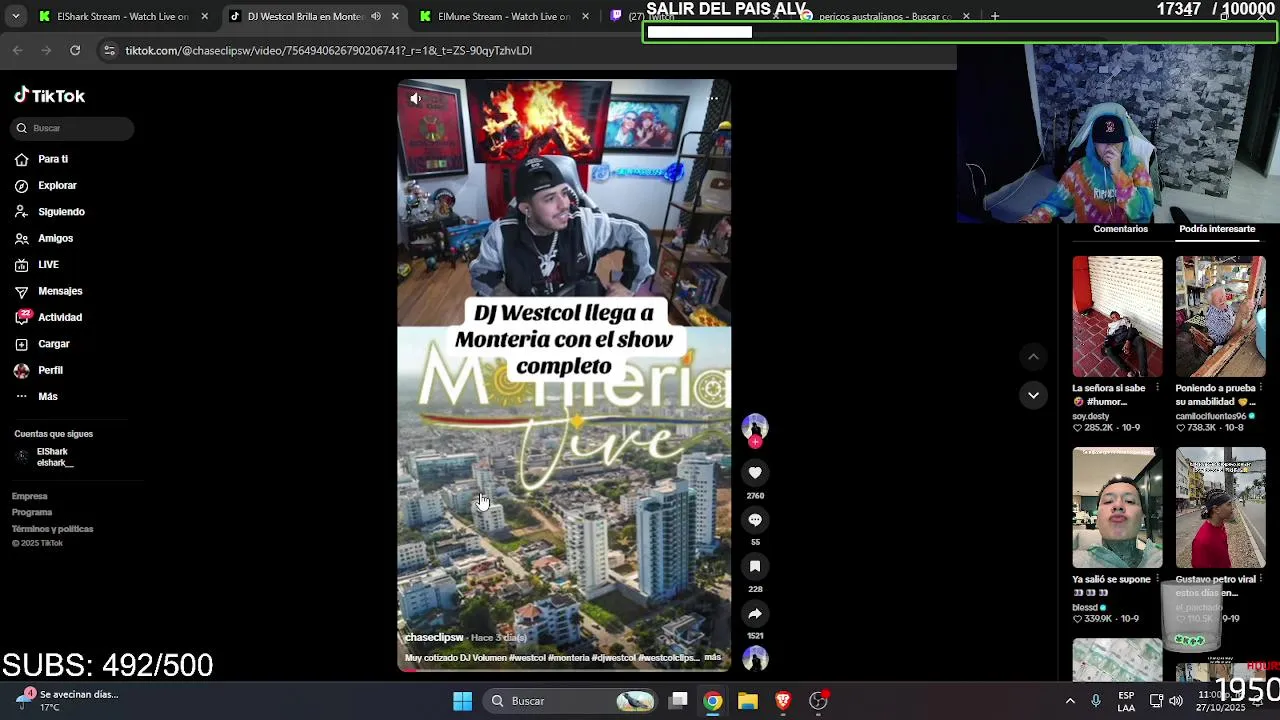Screen dimensions: 1280x720
Task: Open the camilocifuentes96 author name
Action: pos(1210,416)
